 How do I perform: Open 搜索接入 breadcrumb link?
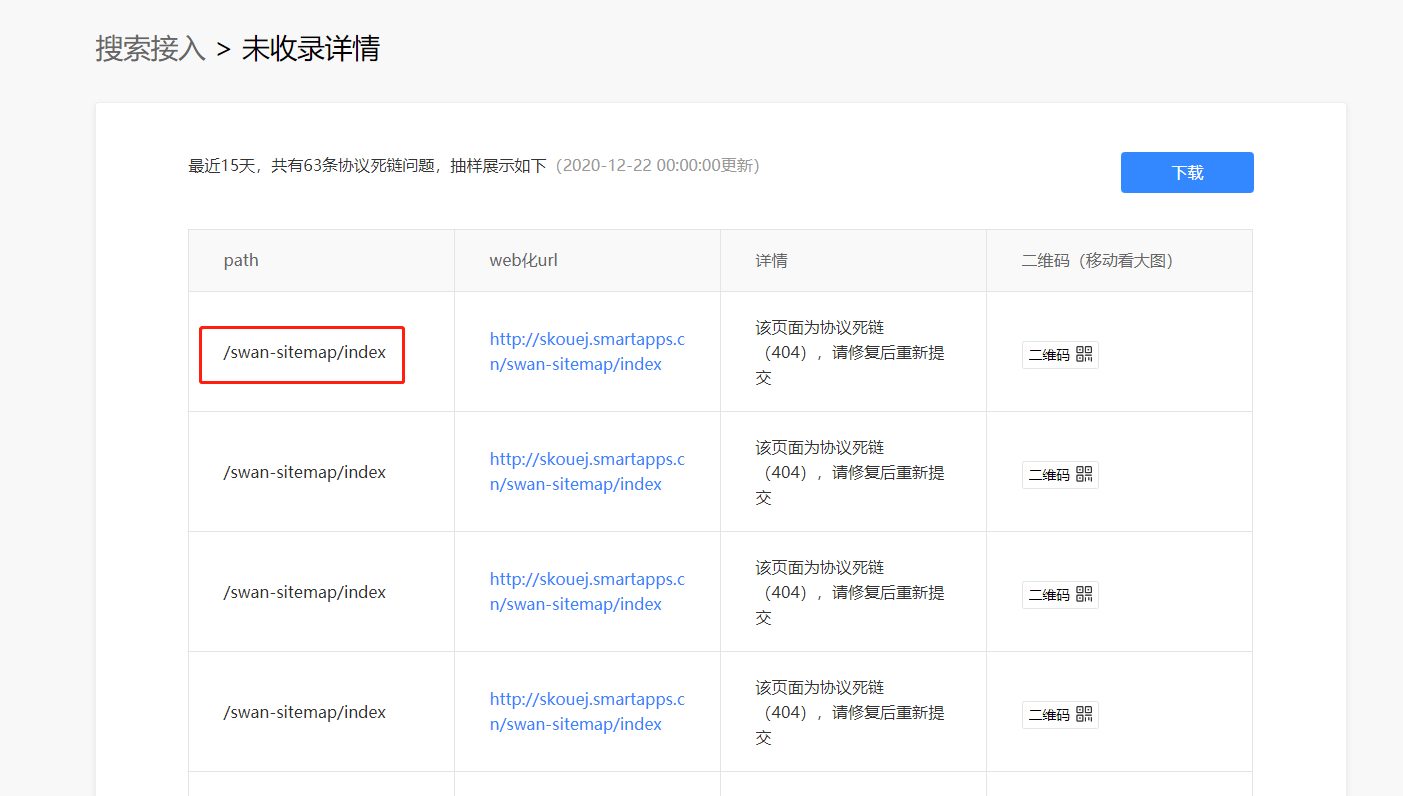[x=150, y=48]
